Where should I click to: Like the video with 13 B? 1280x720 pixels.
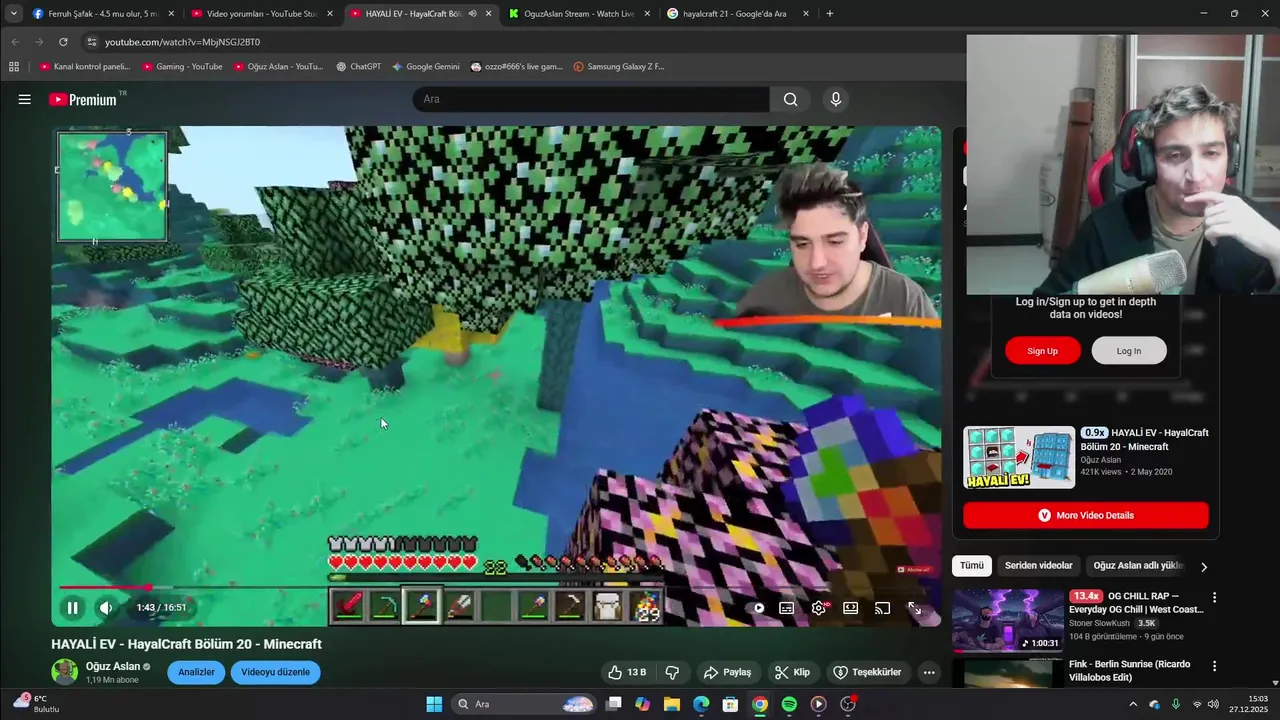627,672
